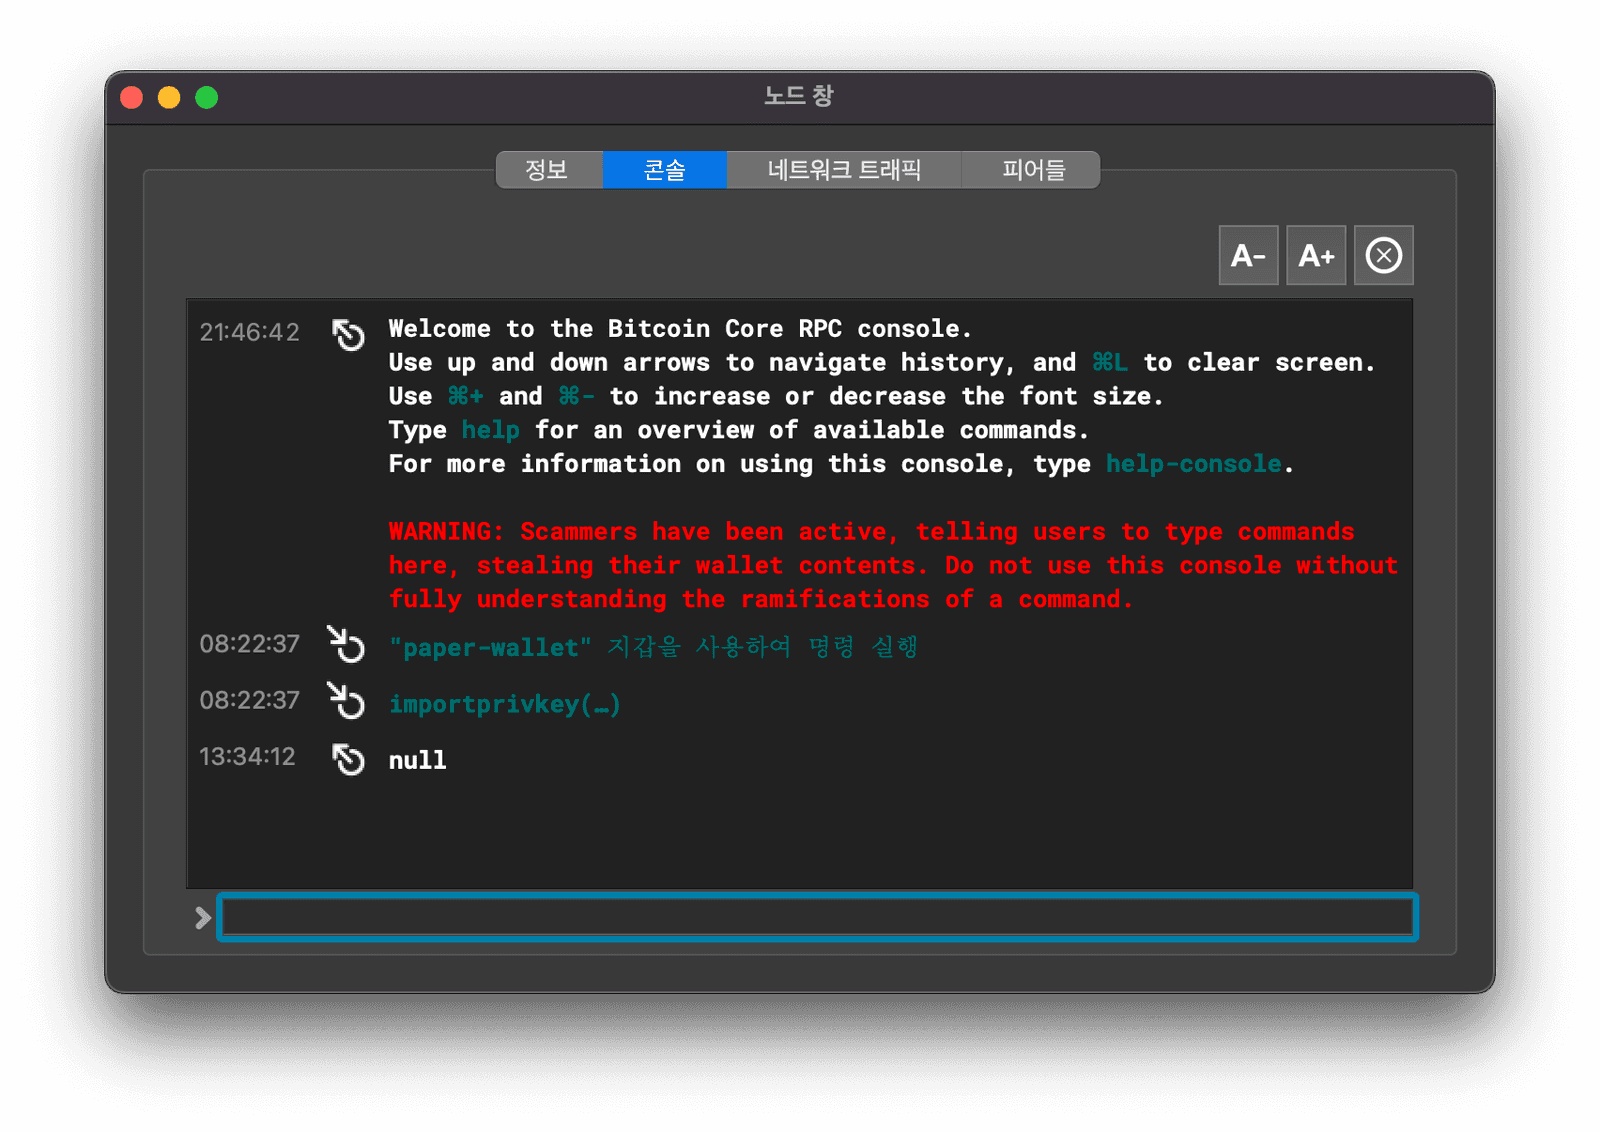Click the null result text
Image resolution: width=1600 pixels, height=1132 pixels.
click(x=418, y=760)
